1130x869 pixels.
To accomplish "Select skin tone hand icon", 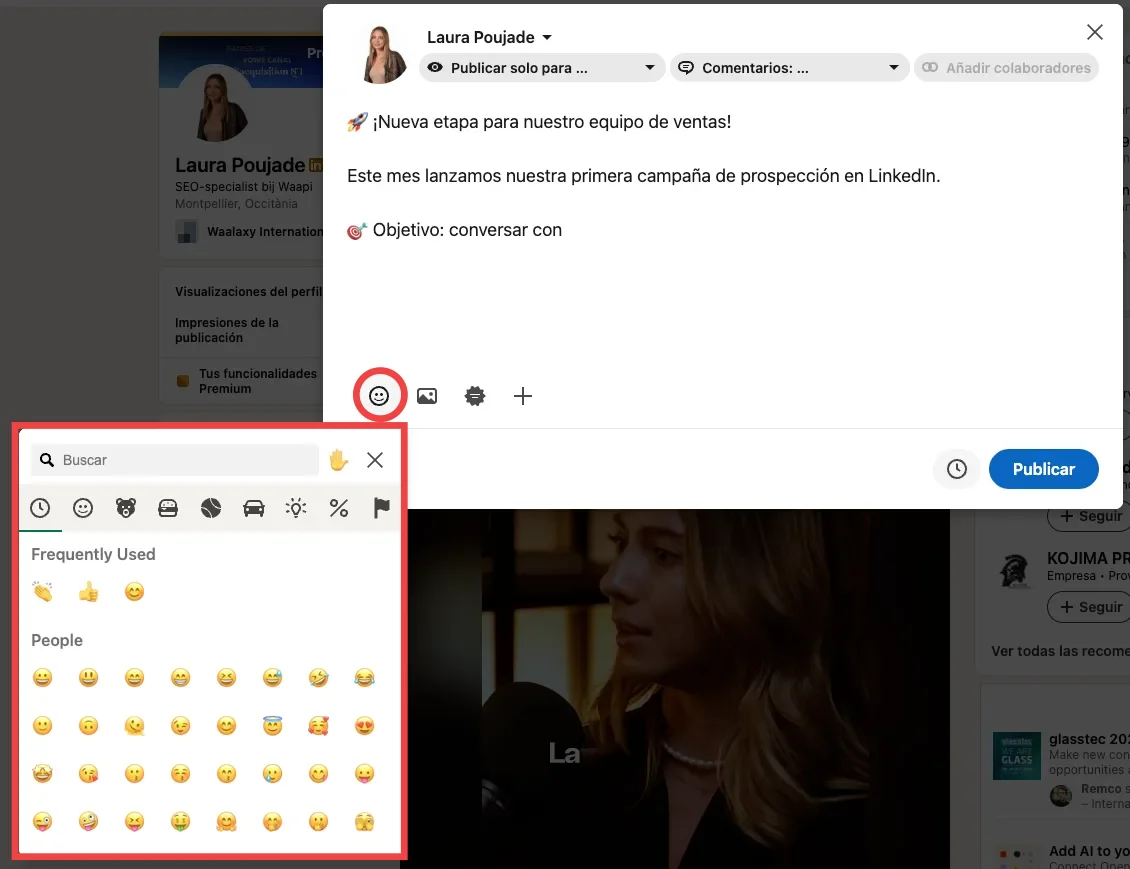I will click(x=338, y=460).
